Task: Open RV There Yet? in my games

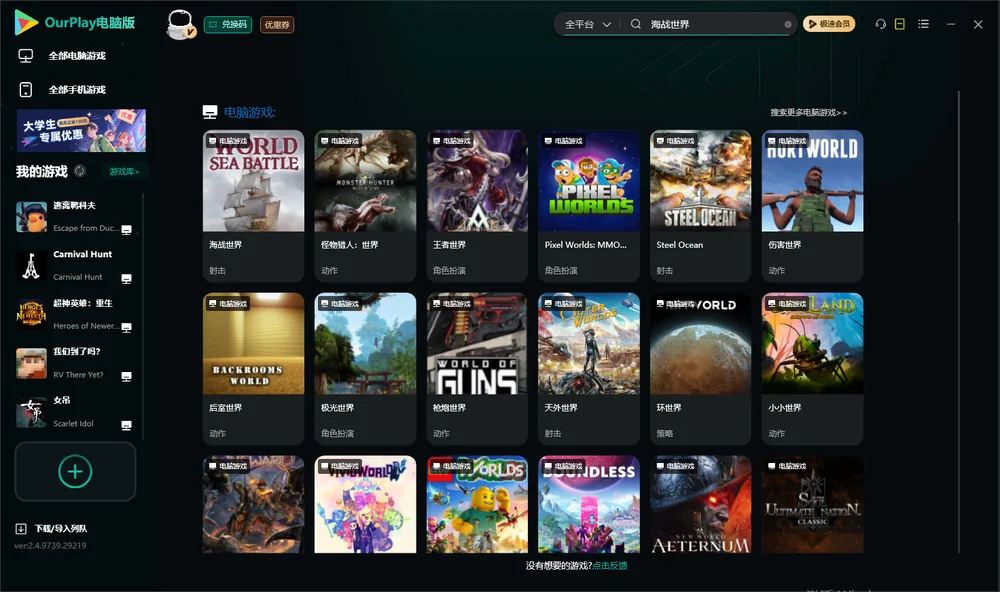Action: [75, 364]
